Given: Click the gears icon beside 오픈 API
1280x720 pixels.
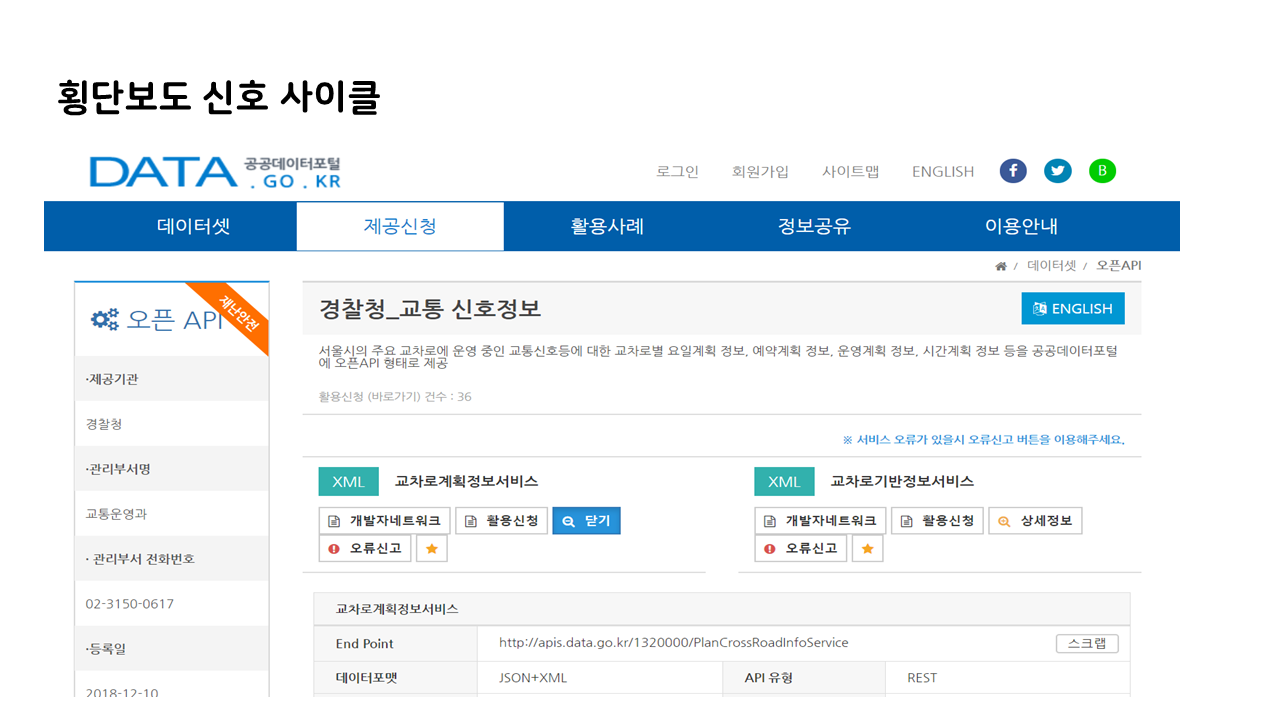Looking at the screenshot, I should (104, 319).
